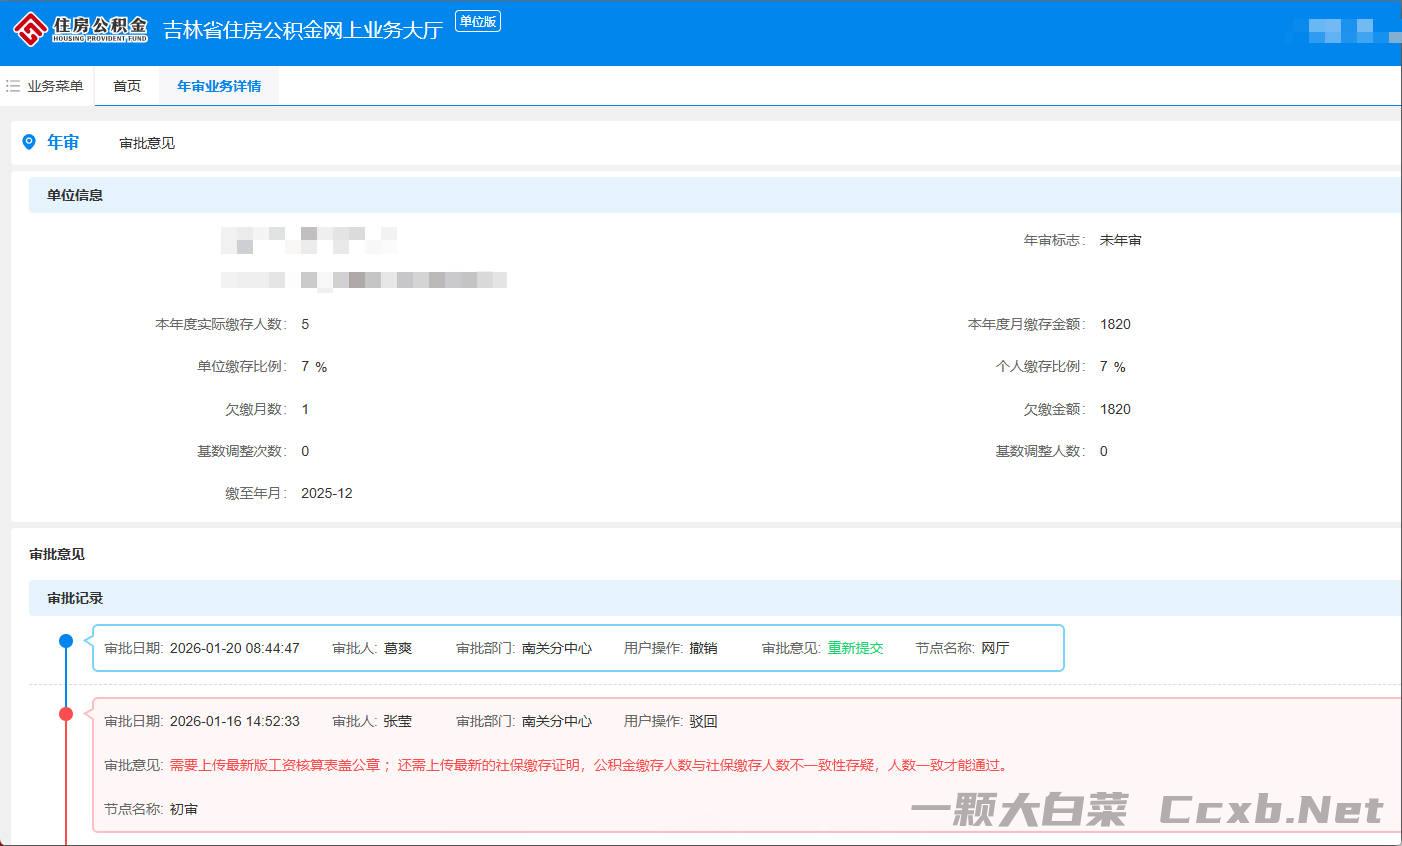Click the 住房公积金 logo icon
The width and height of the screenshot is (1402, 846).
(x=30, y=29)
